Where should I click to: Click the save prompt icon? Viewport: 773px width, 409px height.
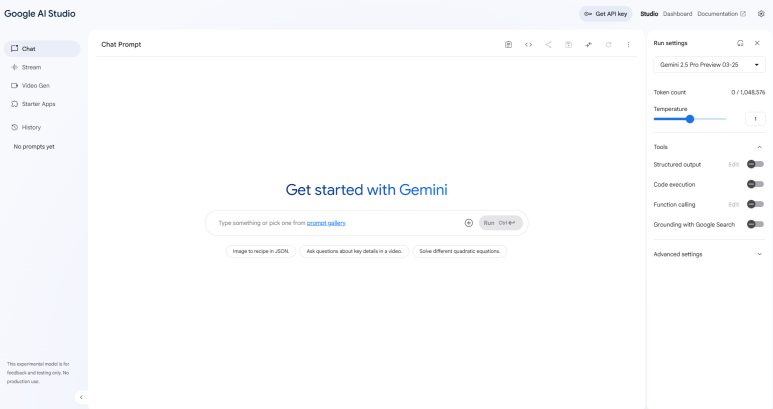click(568, 44)
